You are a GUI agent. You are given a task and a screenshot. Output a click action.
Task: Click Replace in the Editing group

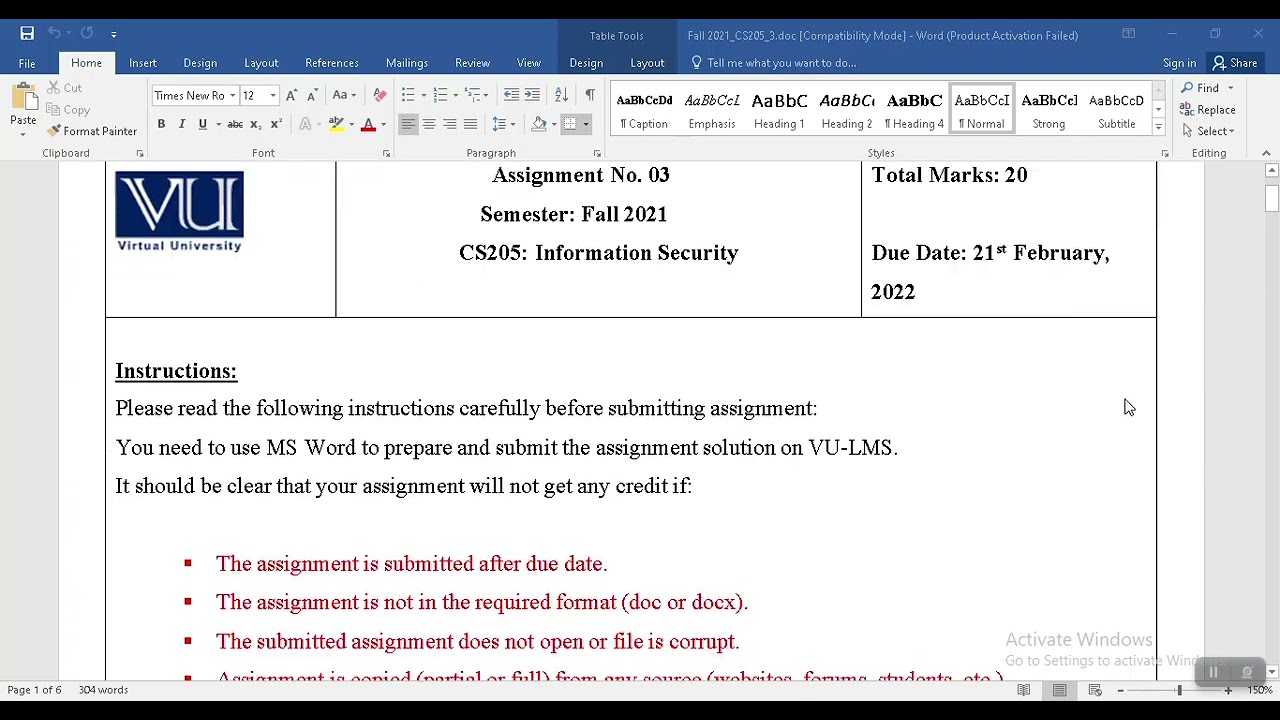click(x=1207, y=110)
